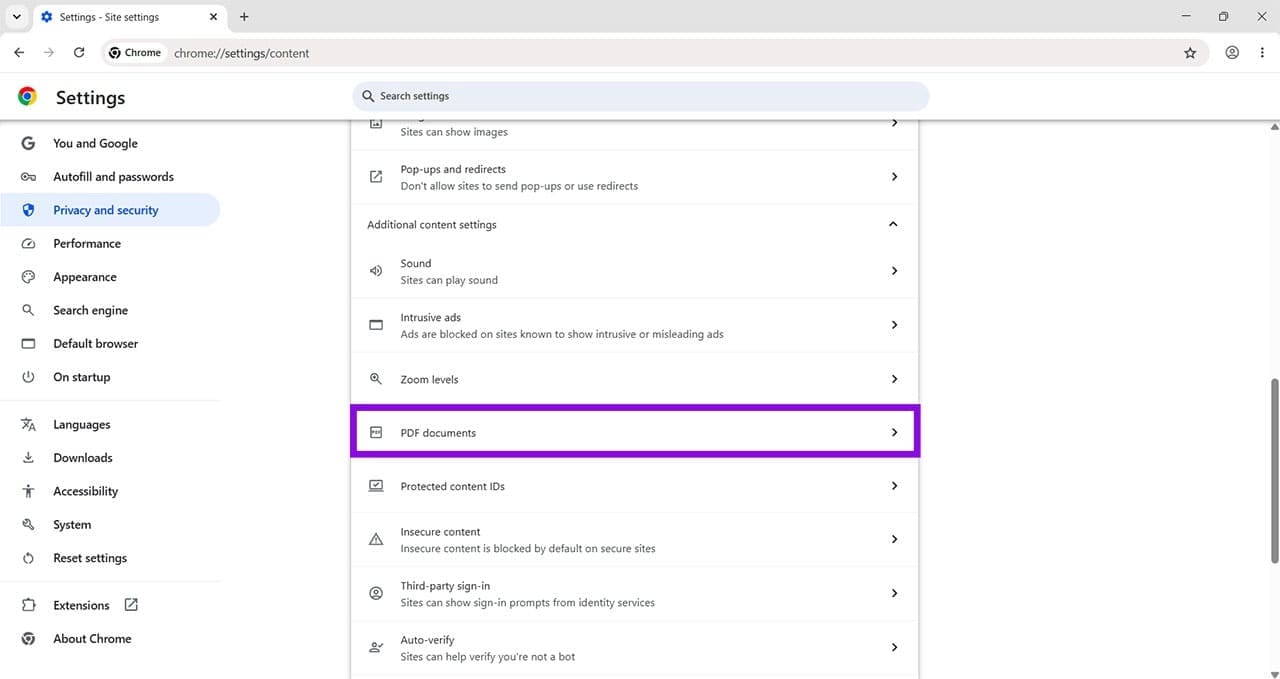1280x679 pixels.
Task: Open PDF documents via its arrow
Action: (894, 433)
